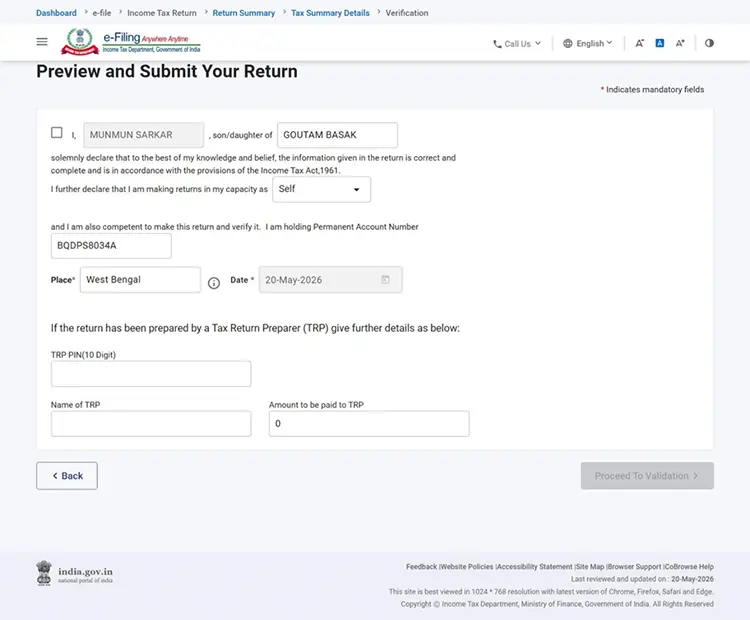
Task: Click the info icon beside Place
Action: [x=214, y=283]
